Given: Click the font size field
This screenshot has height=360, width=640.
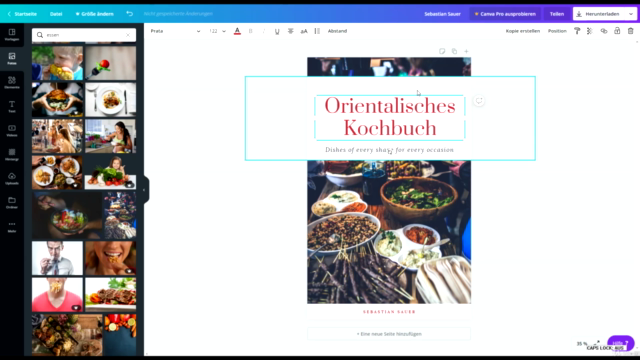Looking at the screenshot, I should [213, 31].
